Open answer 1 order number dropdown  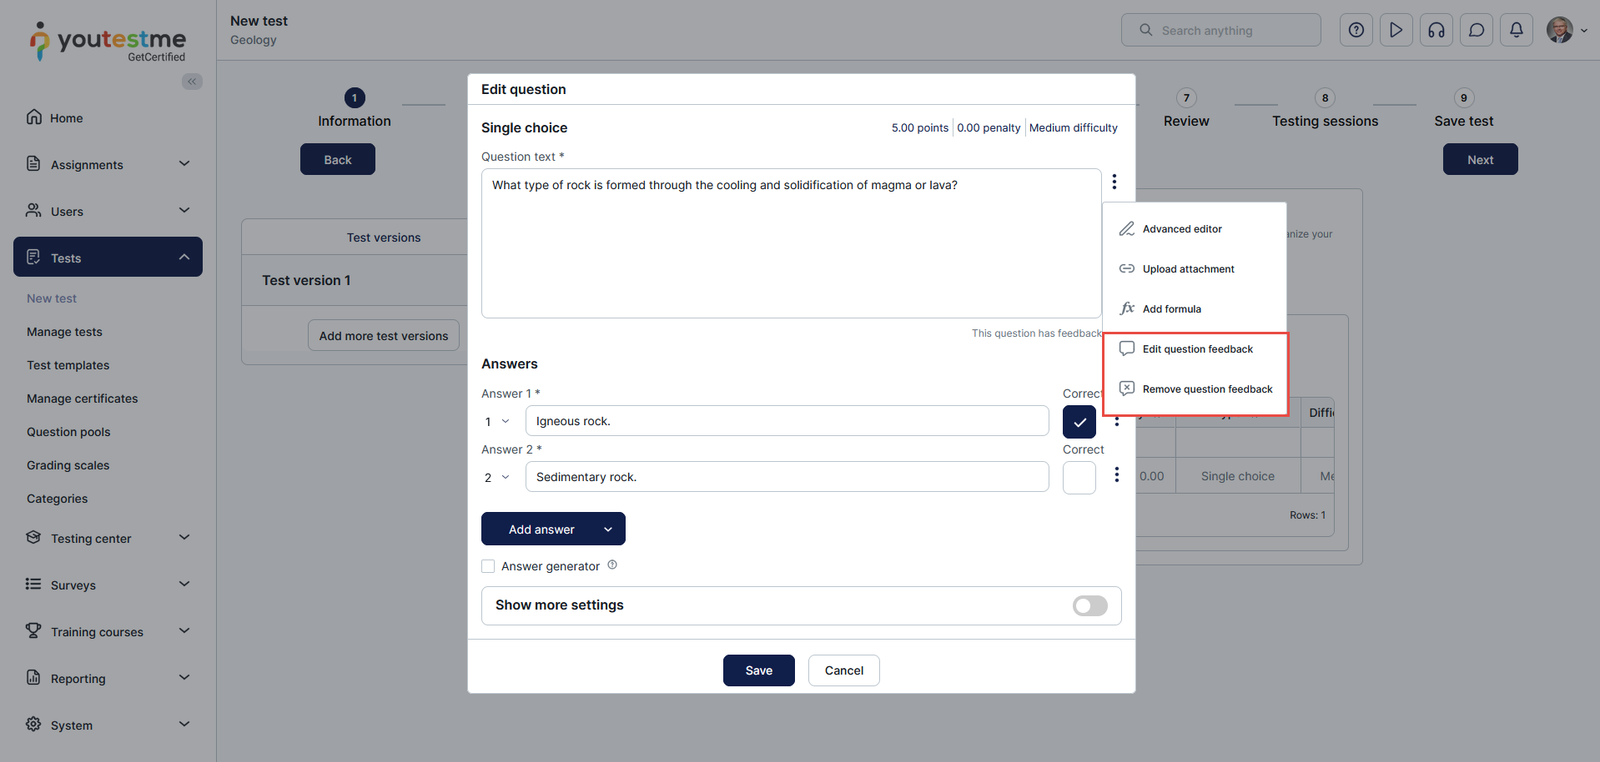click(497, 422)
